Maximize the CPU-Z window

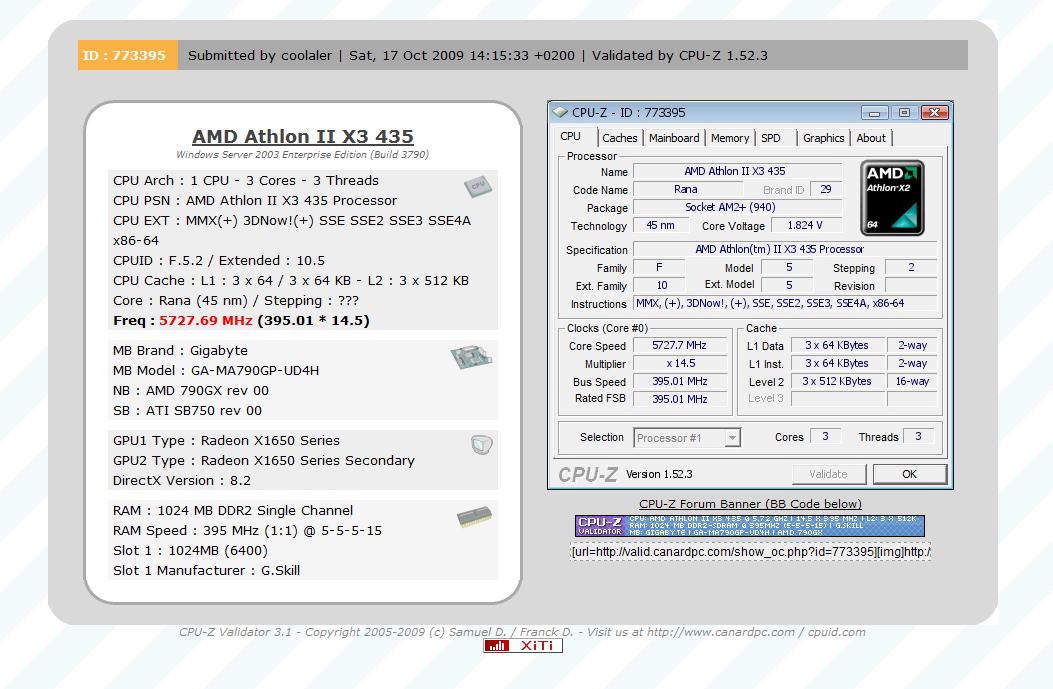click(x=904, y=113)
